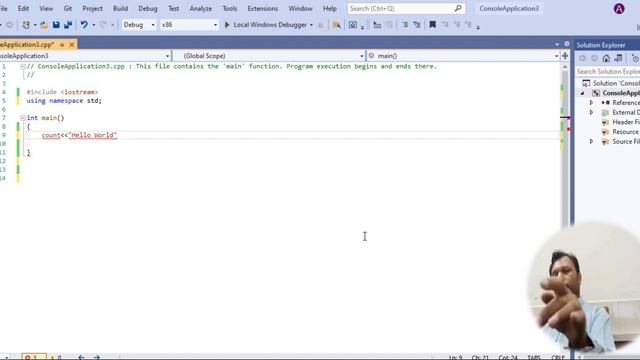Close the ConsoleApplication3.cpp tab
Screen dimensions: 640x360
[72, 44]
